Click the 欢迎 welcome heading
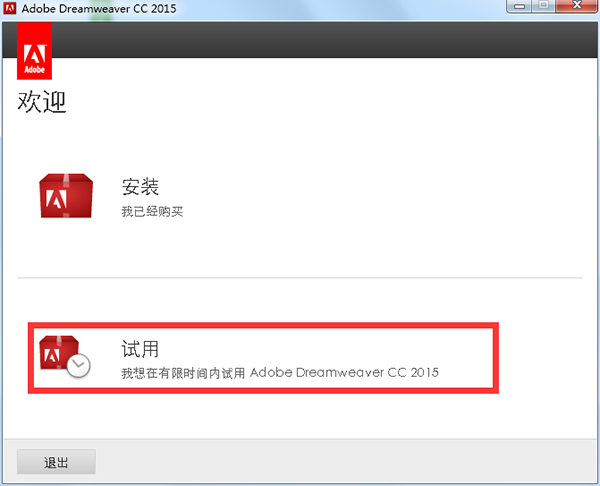The width and height of the screenshot is (600, 486). (42, 102)
